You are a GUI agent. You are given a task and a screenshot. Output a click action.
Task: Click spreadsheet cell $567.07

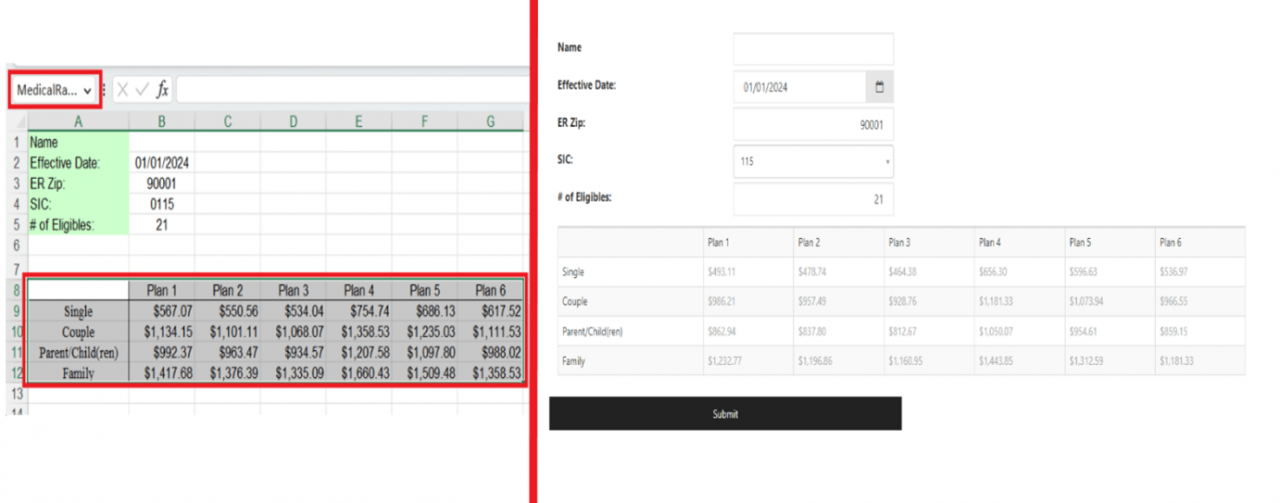tap(162, 311)
